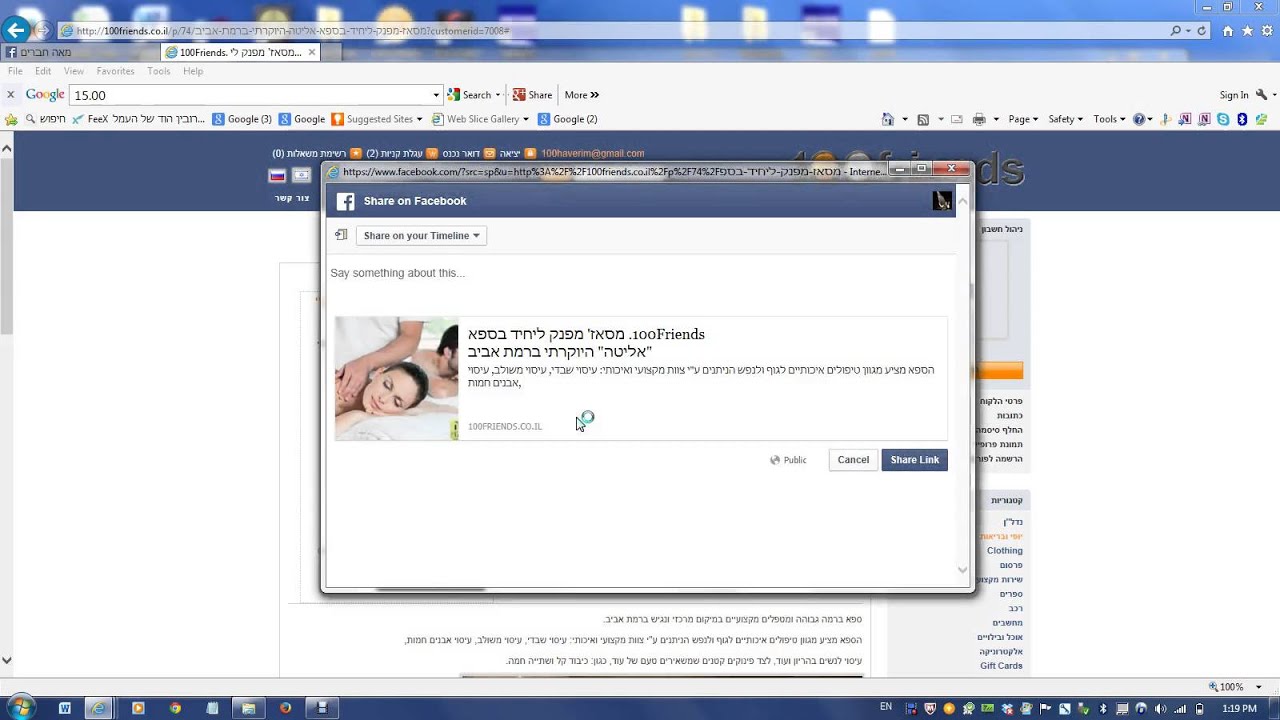This screenshot has width=1280, height=720.
Task: Click the Bluetooth icon in the command bar
Action: point(1242,119)
